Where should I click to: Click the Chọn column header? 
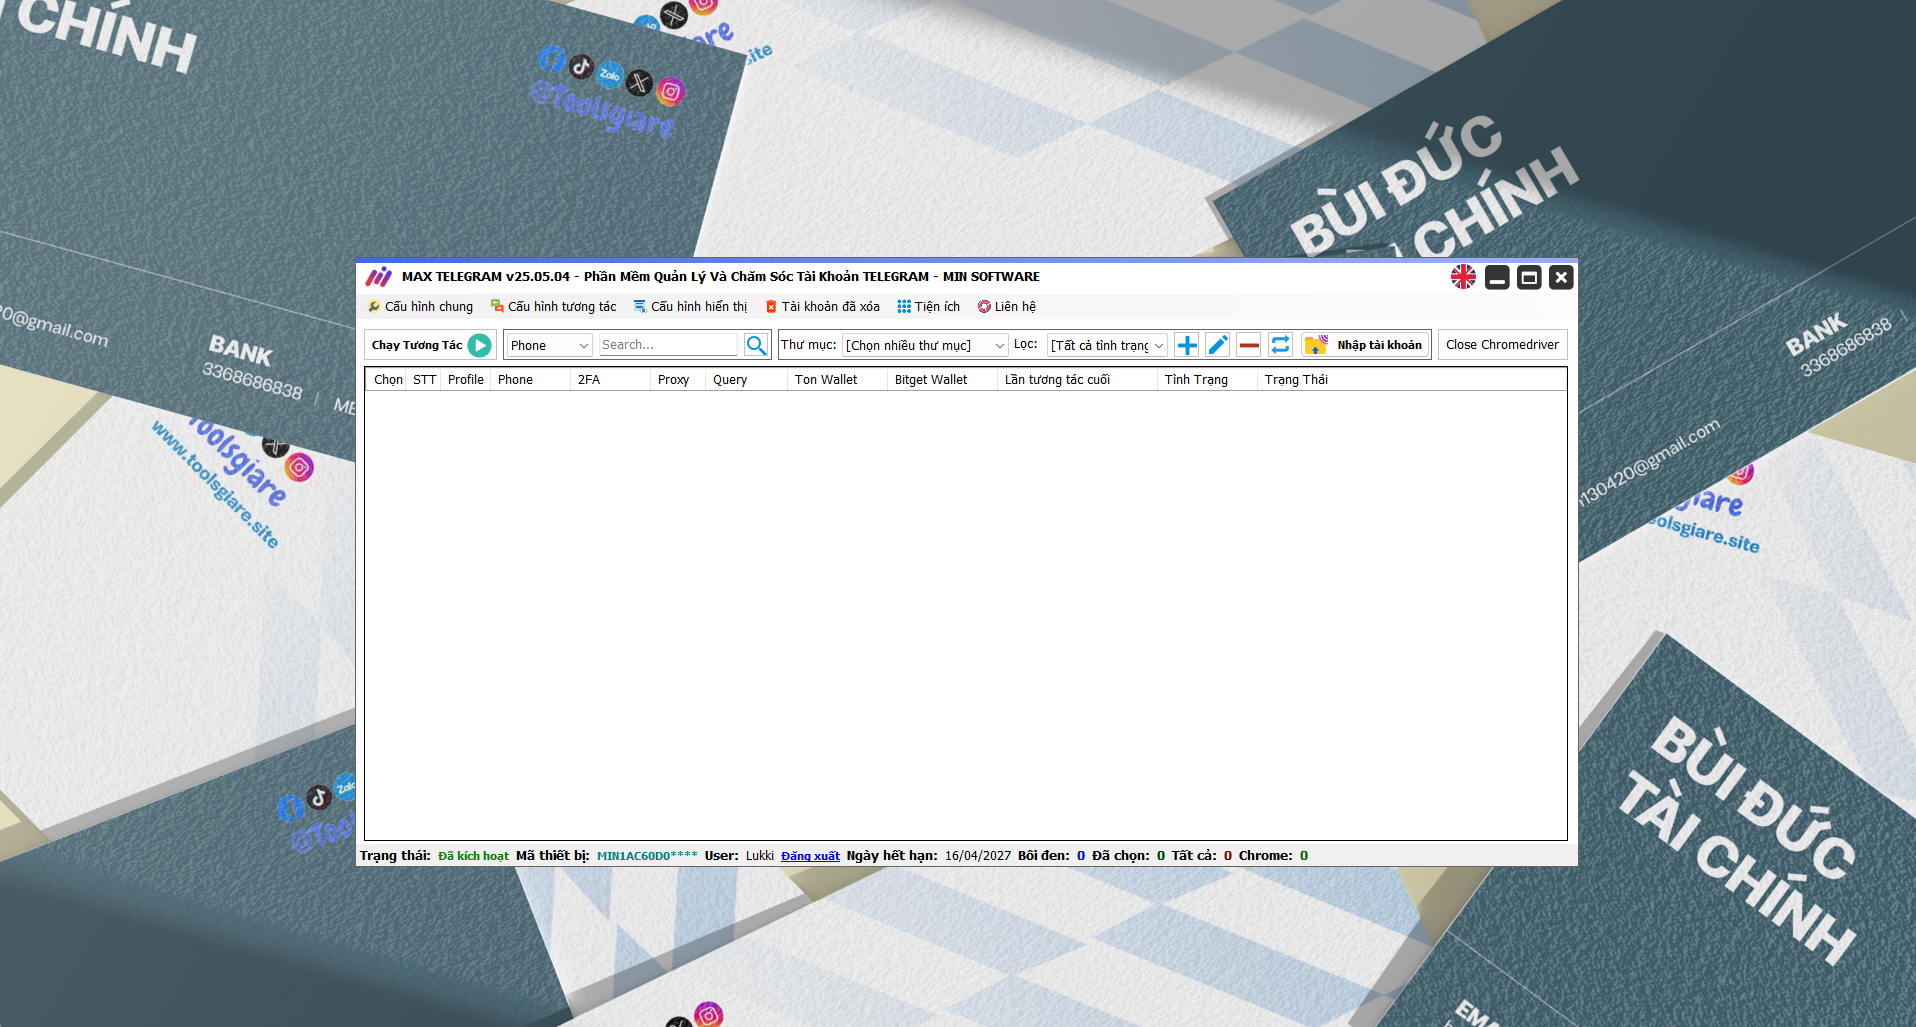click(388, 380)
